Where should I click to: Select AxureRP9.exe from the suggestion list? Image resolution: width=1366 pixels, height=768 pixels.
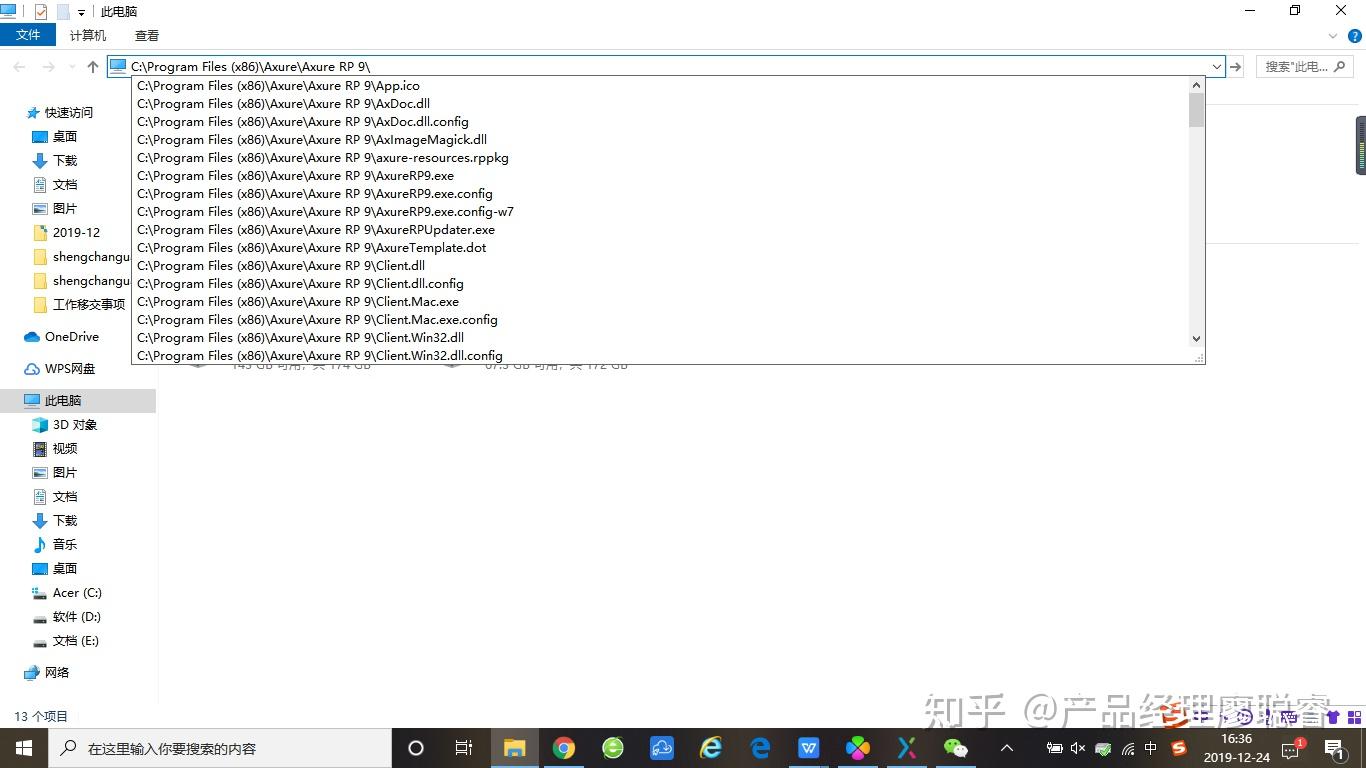pyautogui.click(x=661, y=176)
